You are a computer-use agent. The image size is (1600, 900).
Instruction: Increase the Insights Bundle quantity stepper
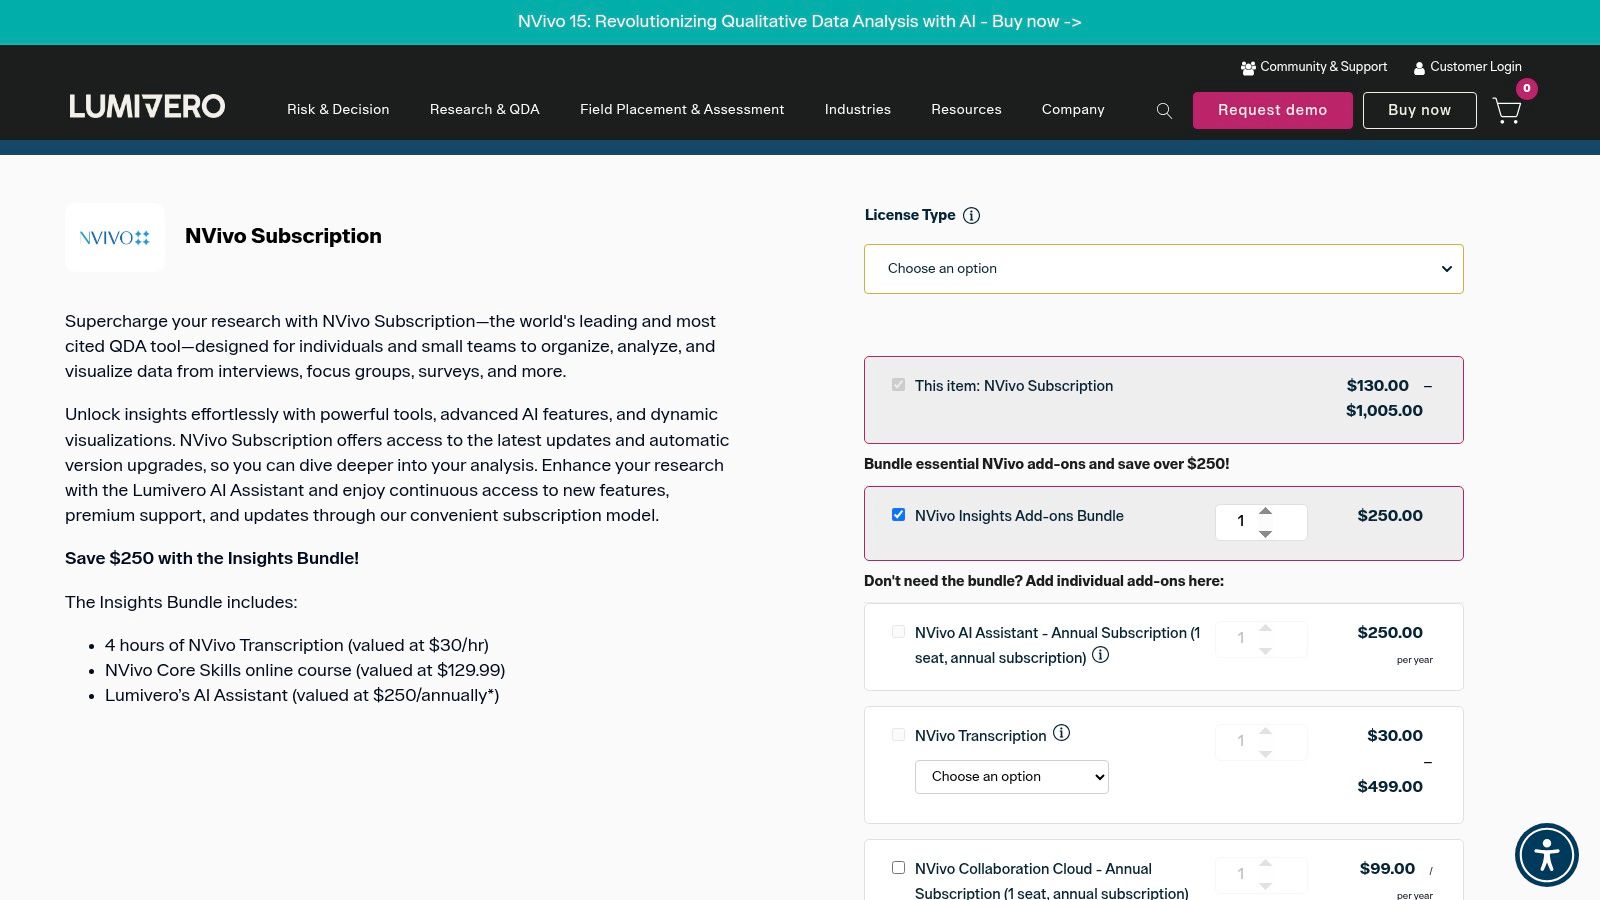(1265, 510)
